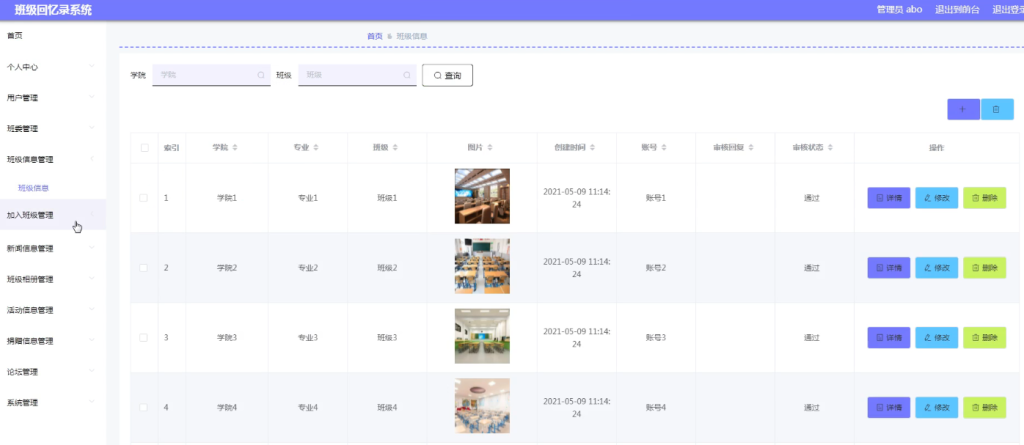Click the trash batch-delete button
Screen dimensions: 1024x445
point(997,109)
